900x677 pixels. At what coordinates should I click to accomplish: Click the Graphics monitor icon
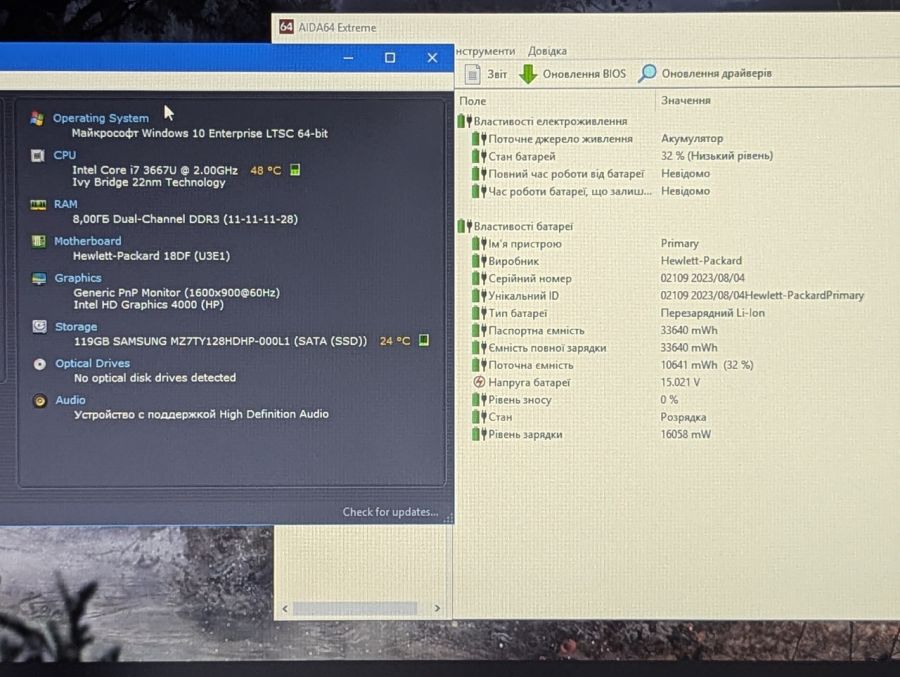[x=39, y=278]
